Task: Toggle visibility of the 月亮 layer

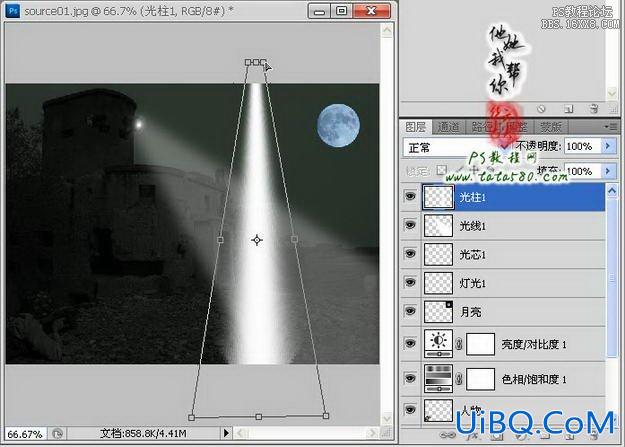Action: pyautogui.click(x=410, y=311)
